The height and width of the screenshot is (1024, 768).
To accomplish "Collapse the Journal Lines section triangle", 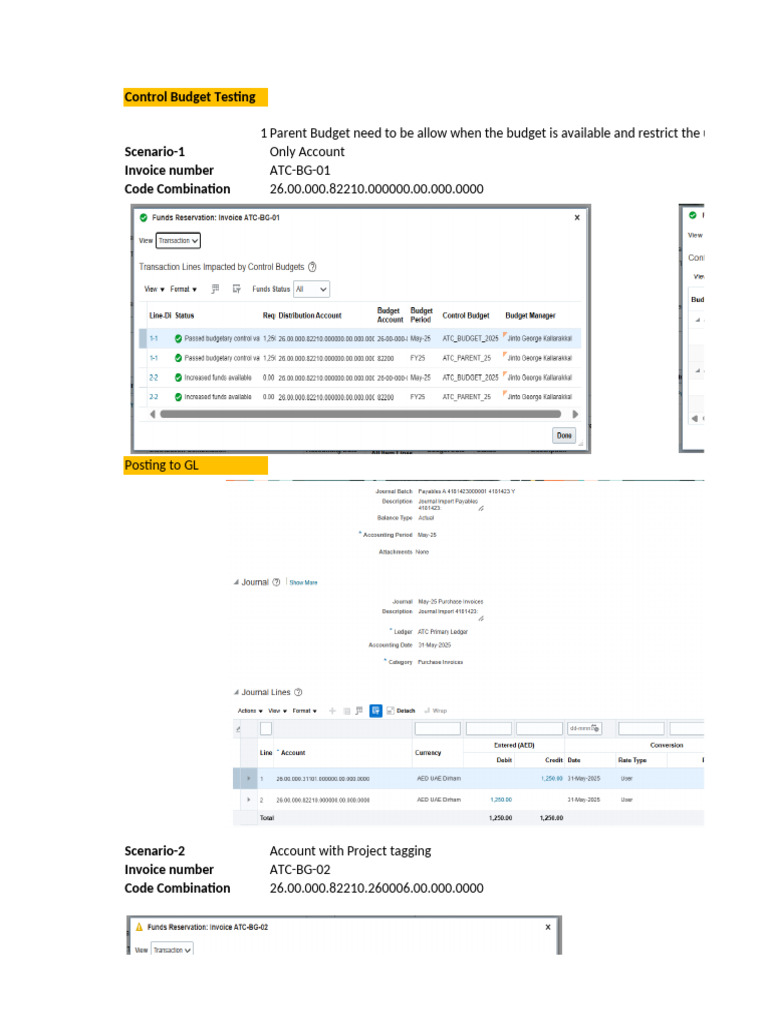I will click(236, 692).
